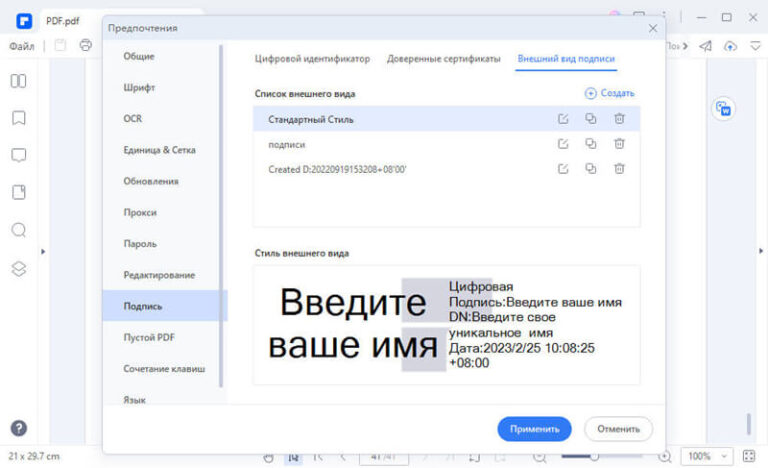Open the bookmarks panel in sidebar
Screen dimensions: 768x468
coord(18,118)
